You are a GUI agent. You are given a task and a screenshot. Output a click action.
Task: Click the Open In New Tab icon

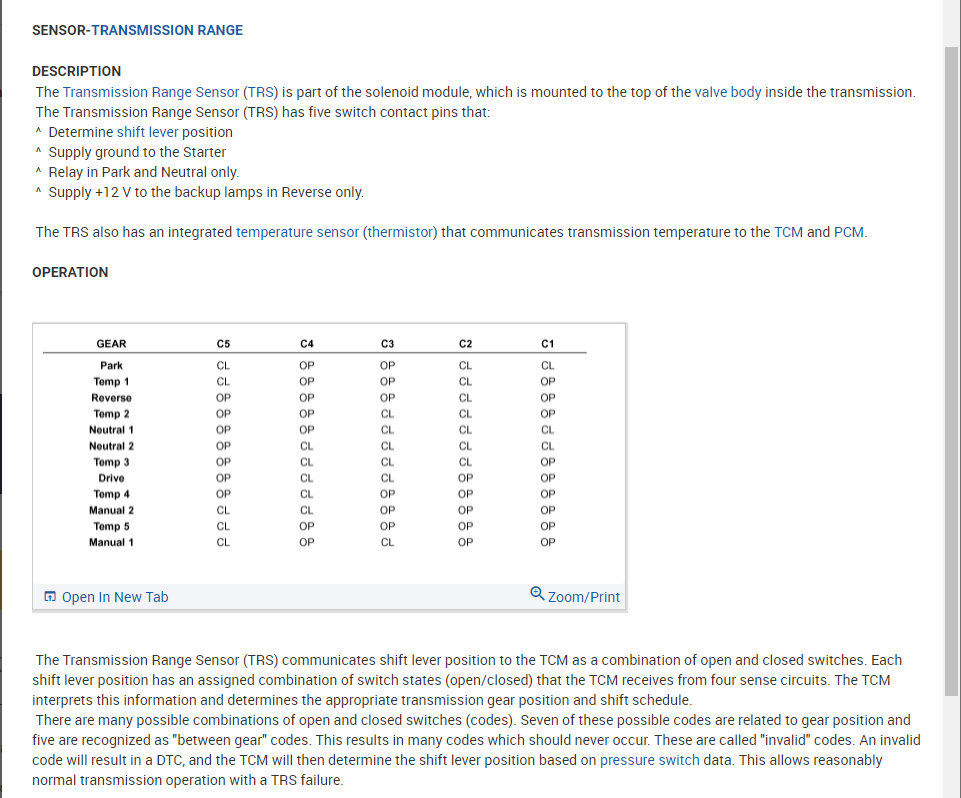pos(50,597)
